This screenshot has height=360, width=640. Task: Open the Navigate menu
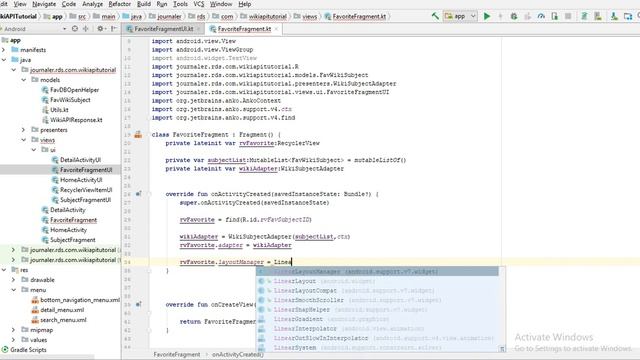click(44, 4)
